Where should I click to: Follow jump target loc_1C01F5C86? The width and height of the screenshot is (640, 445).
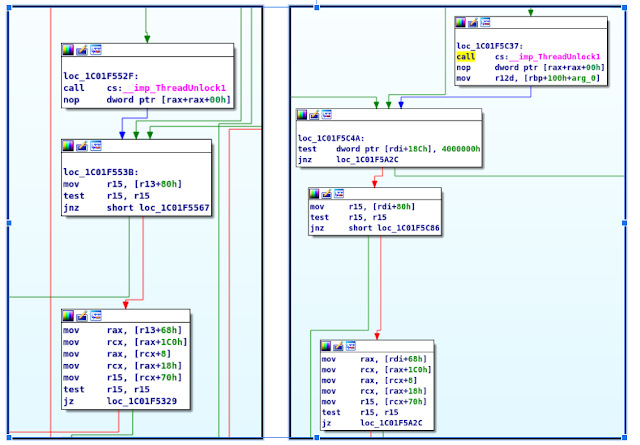click(409, 228)
